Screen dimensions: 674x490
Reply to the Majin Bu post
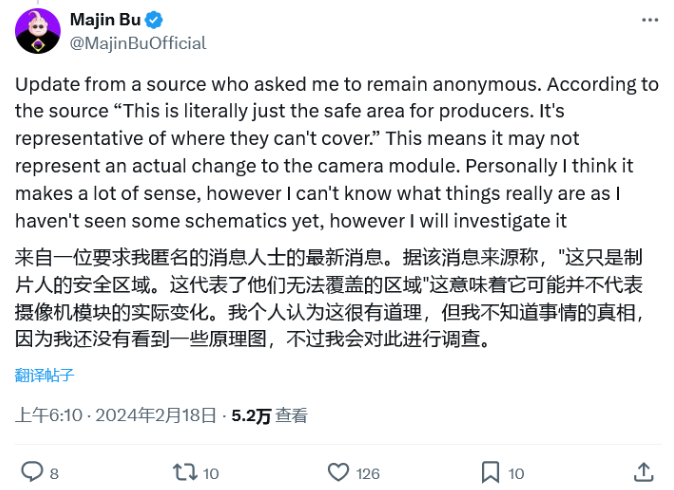pos(32,471)
